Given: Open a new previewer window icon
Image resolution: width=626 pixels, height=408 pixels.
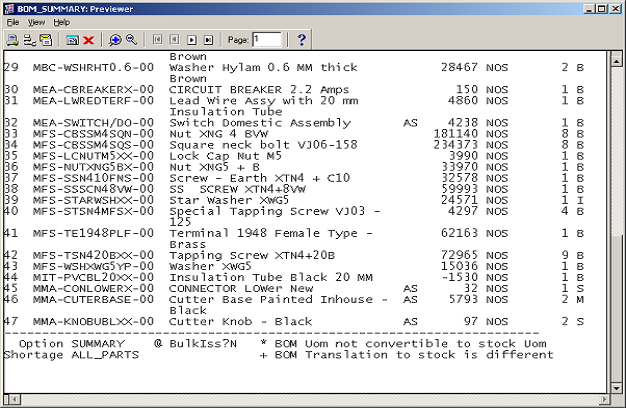Looking at the screenshot, I should click(x=72, y=40).
